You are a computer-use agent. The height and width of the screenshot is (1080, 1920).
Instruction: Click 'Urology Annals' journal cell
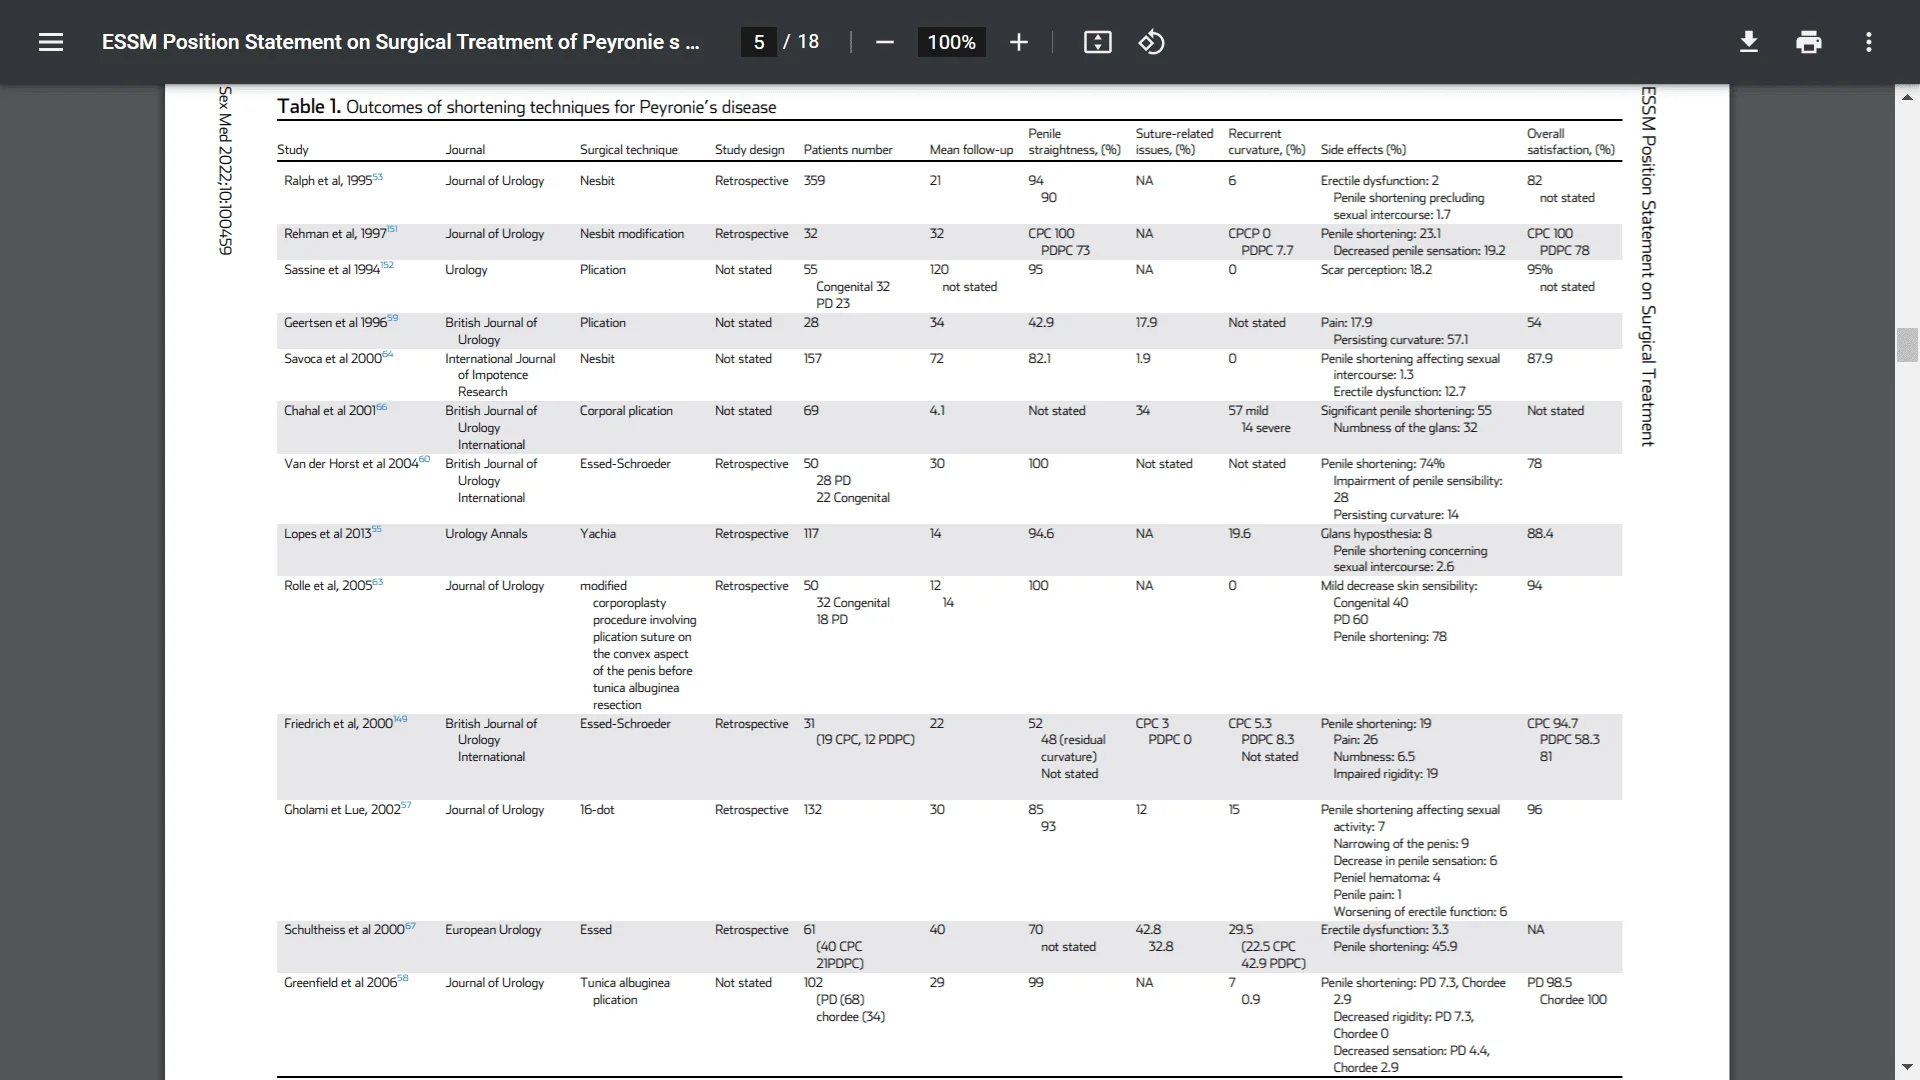click(x=486, y=534)
